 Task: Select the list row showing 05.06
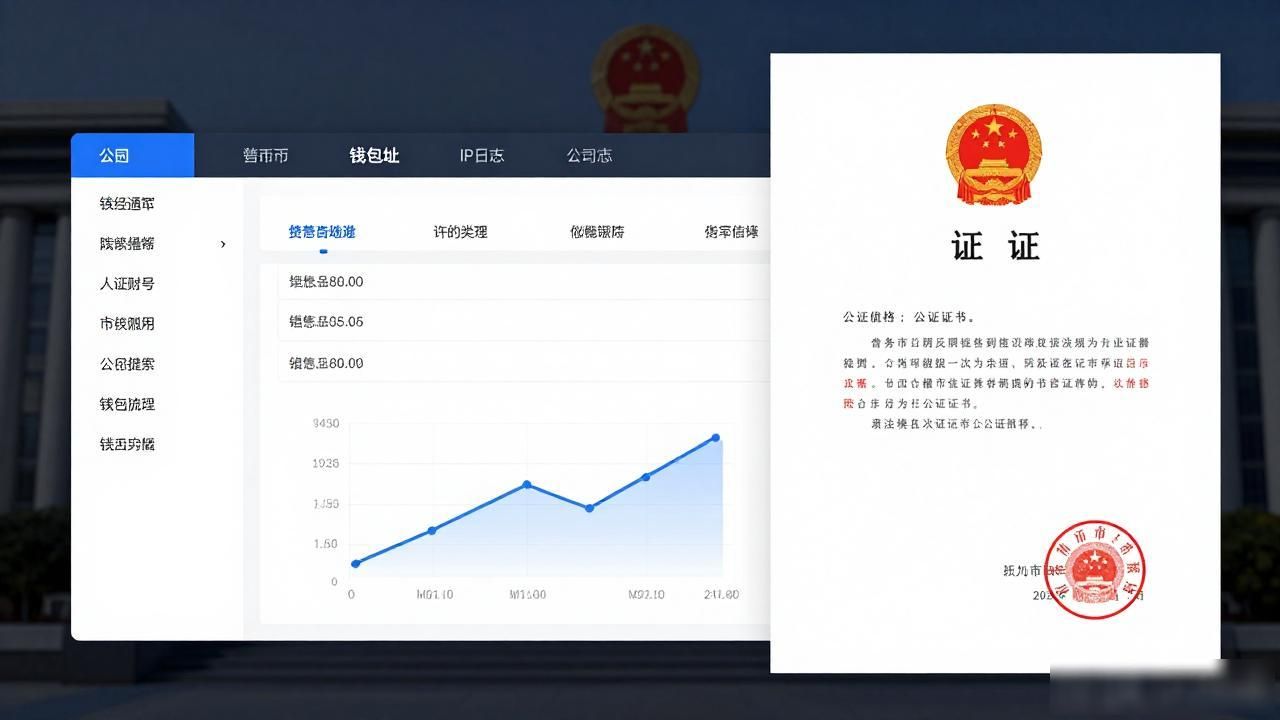tap(523, 322)
